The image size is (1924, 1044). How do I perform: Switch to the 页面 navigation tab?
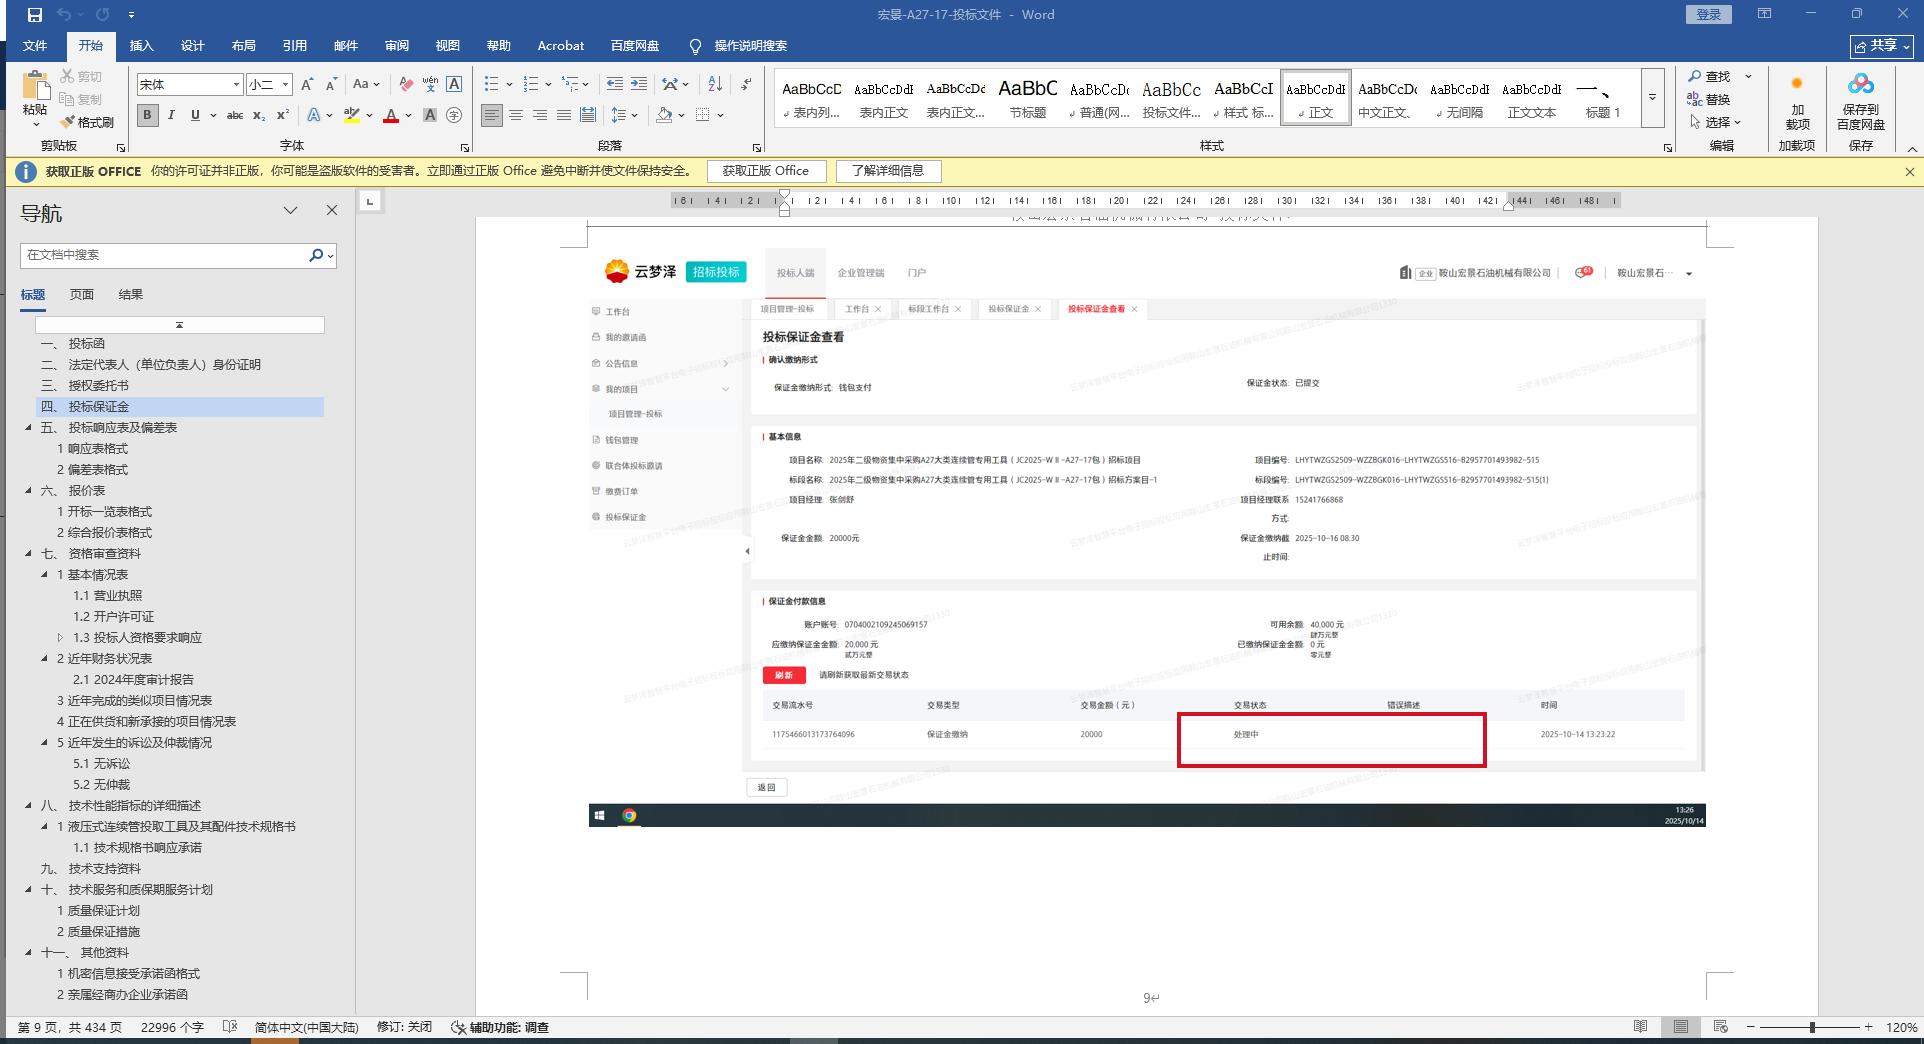point(82,294)
